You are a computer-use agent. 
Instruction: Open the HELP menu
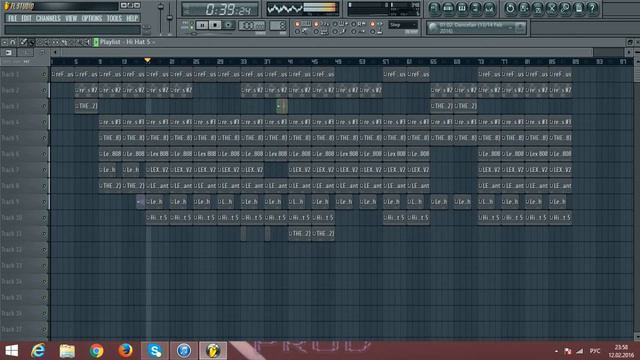coord(132,18)
